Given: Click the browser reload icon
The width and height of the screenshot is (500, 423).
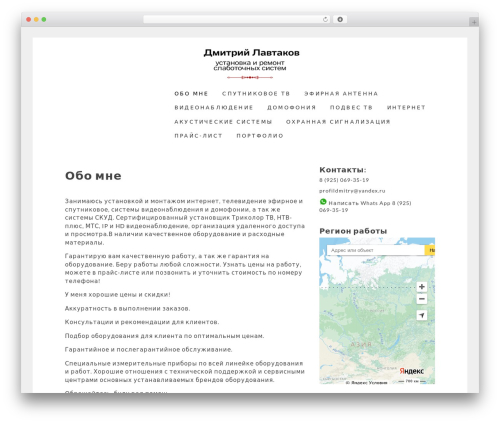Looking at the screenshot, I should tap(325, 20).
